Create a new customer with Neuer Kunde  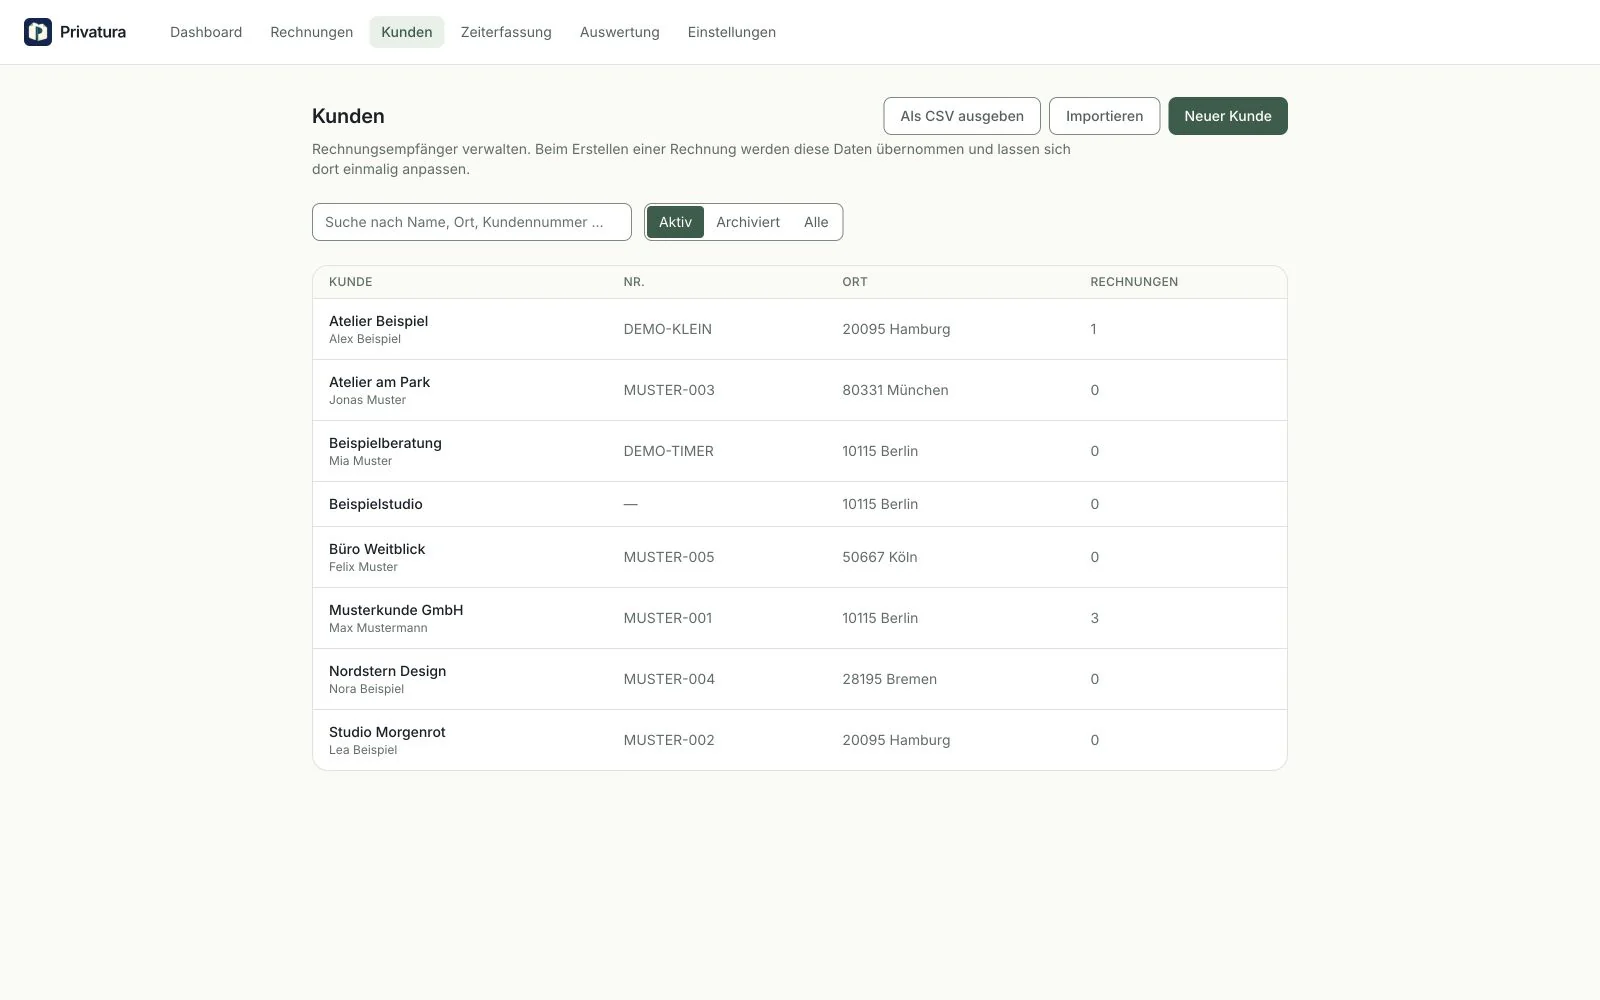(1228, 116)
